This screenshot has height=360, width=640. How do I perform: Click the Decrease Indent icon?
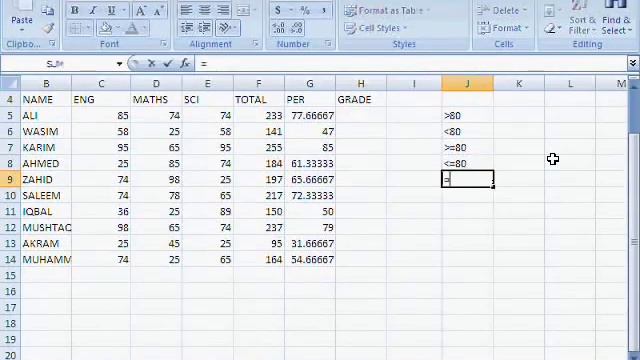pyautogui.click(x=187, y=28)
